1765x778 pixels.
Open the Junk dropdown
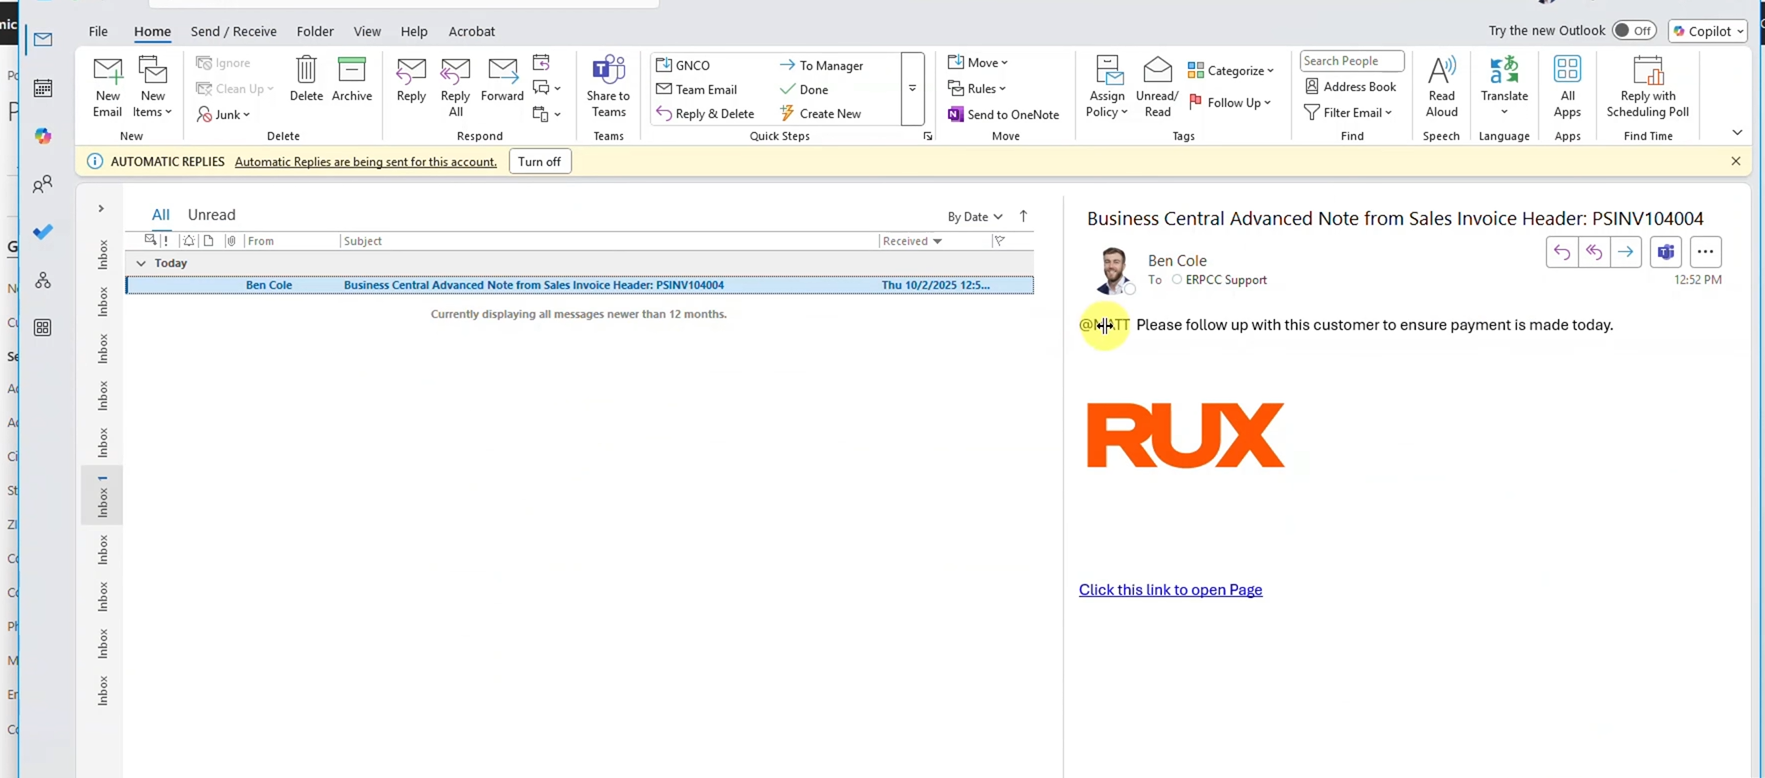(224, 114)
